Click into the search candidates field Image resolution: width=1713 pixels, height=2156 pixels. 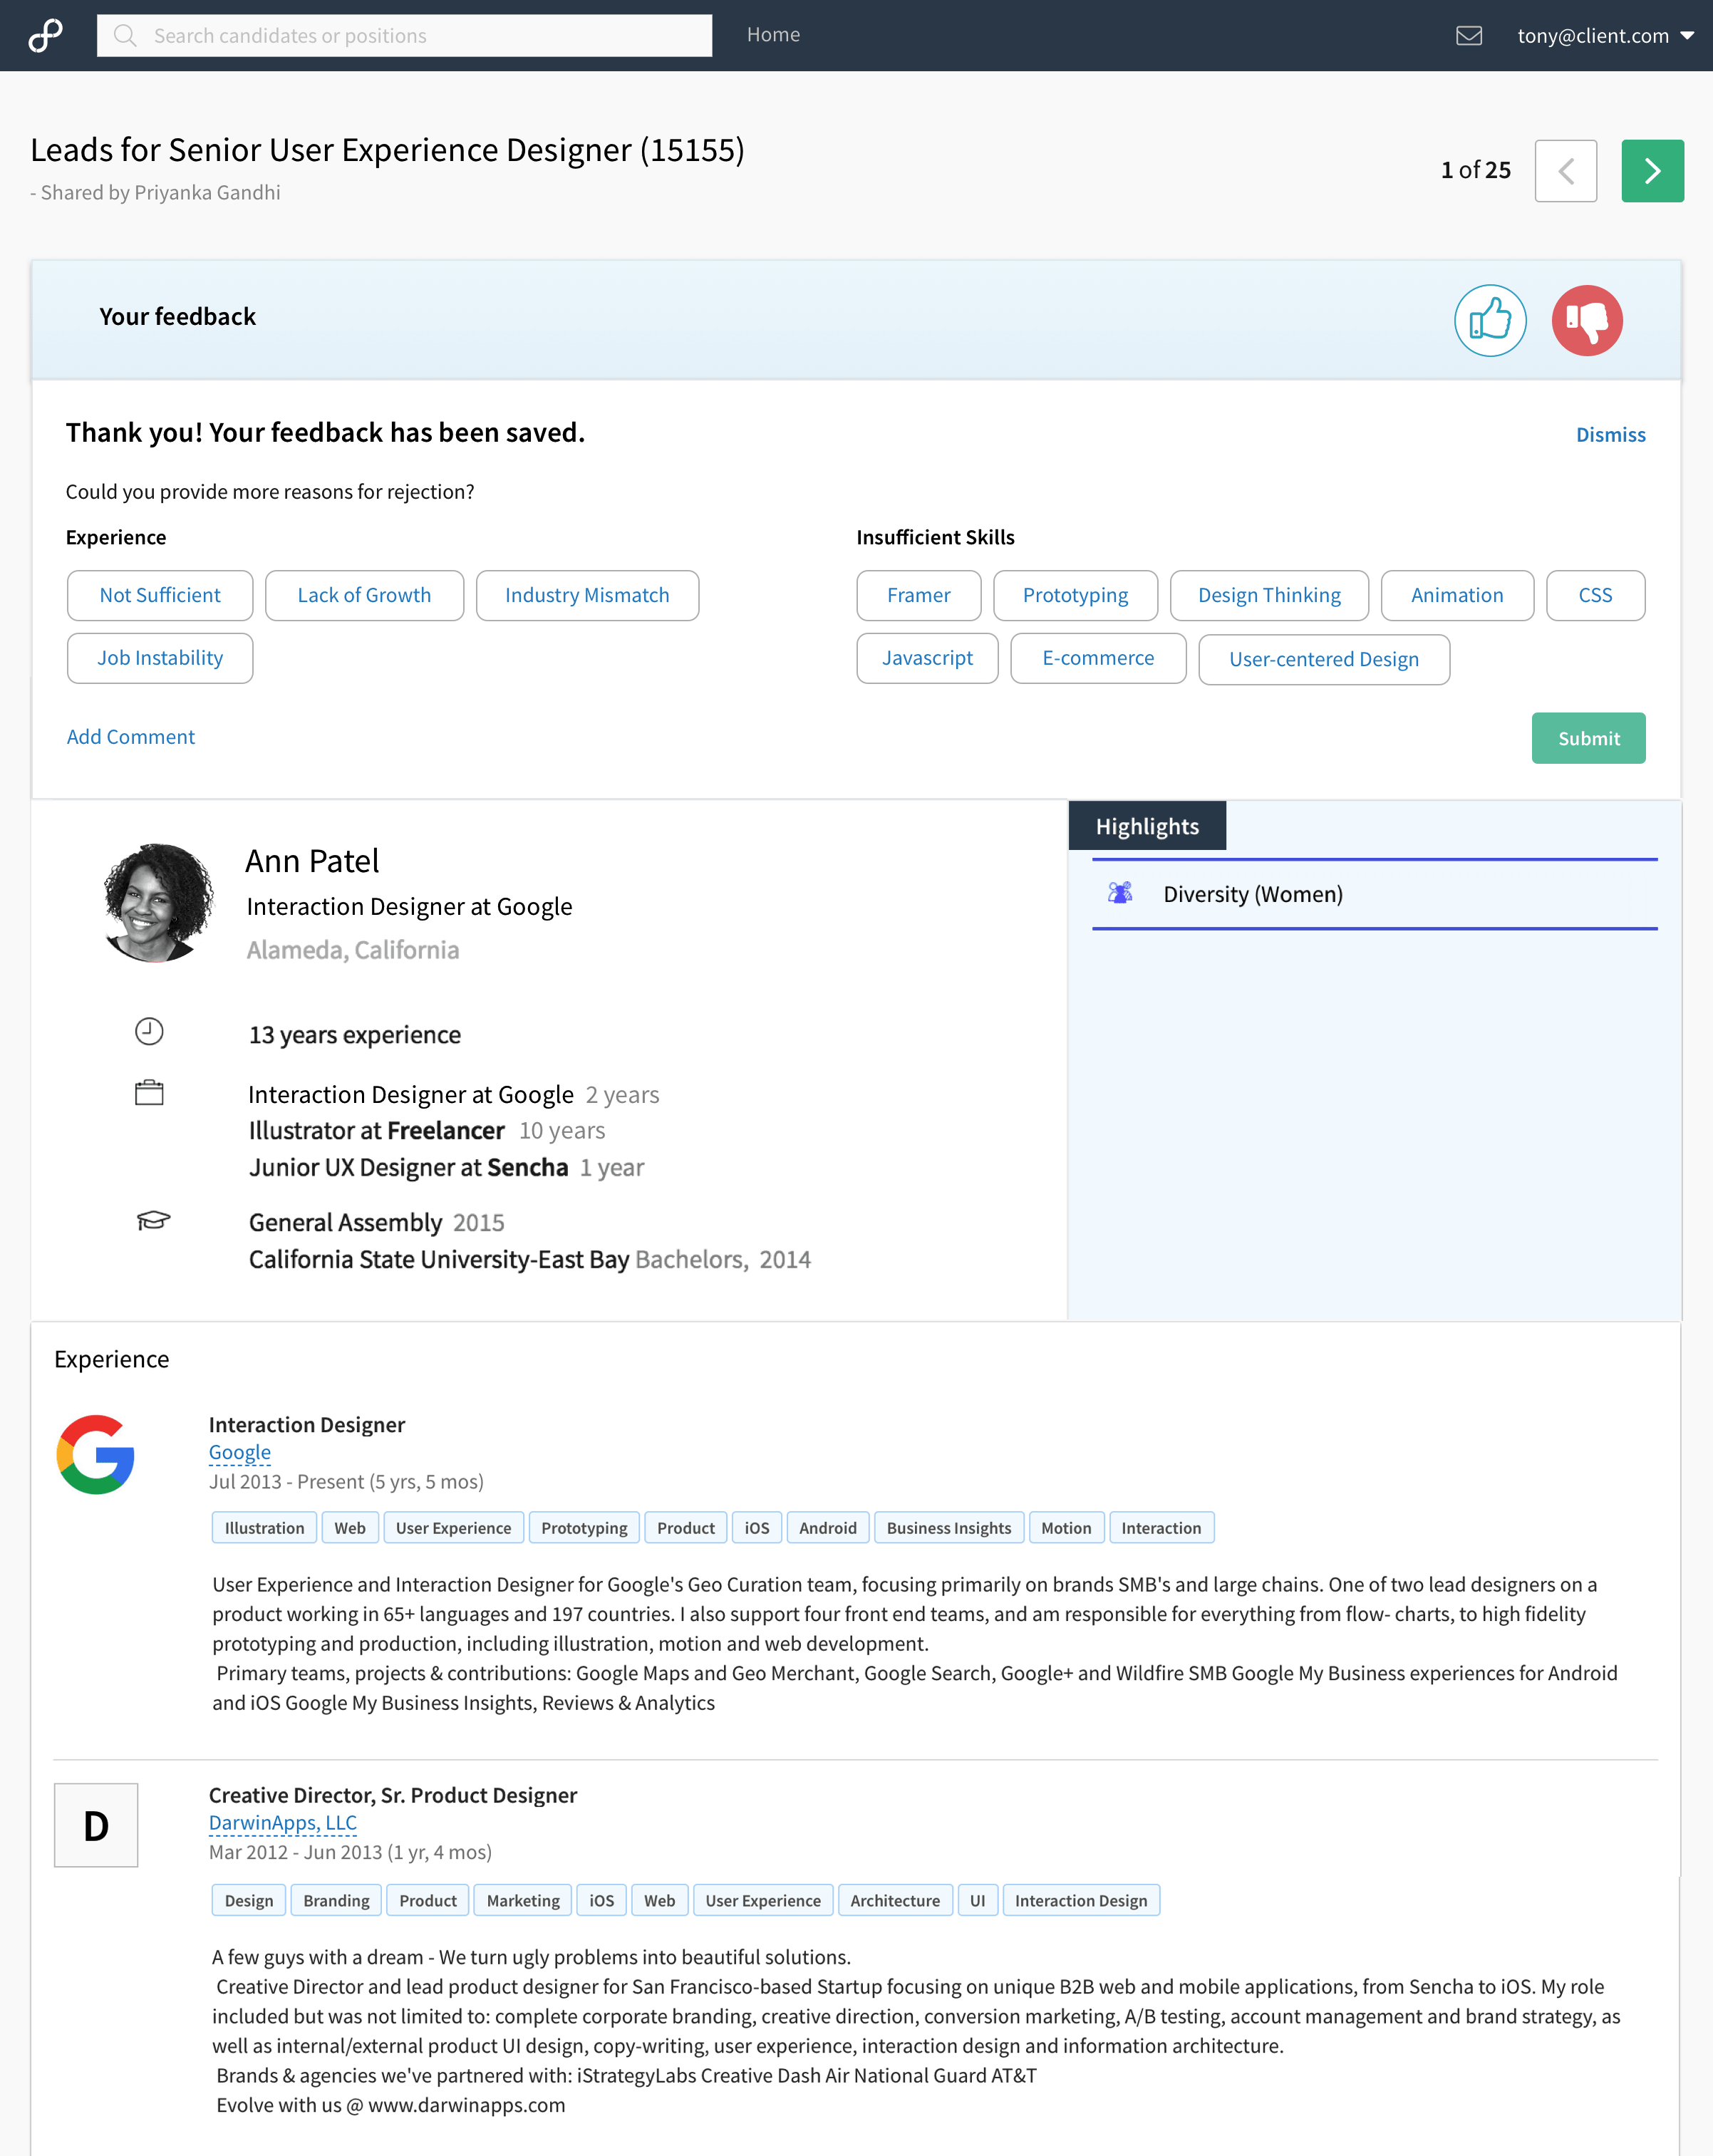point(404,35)
